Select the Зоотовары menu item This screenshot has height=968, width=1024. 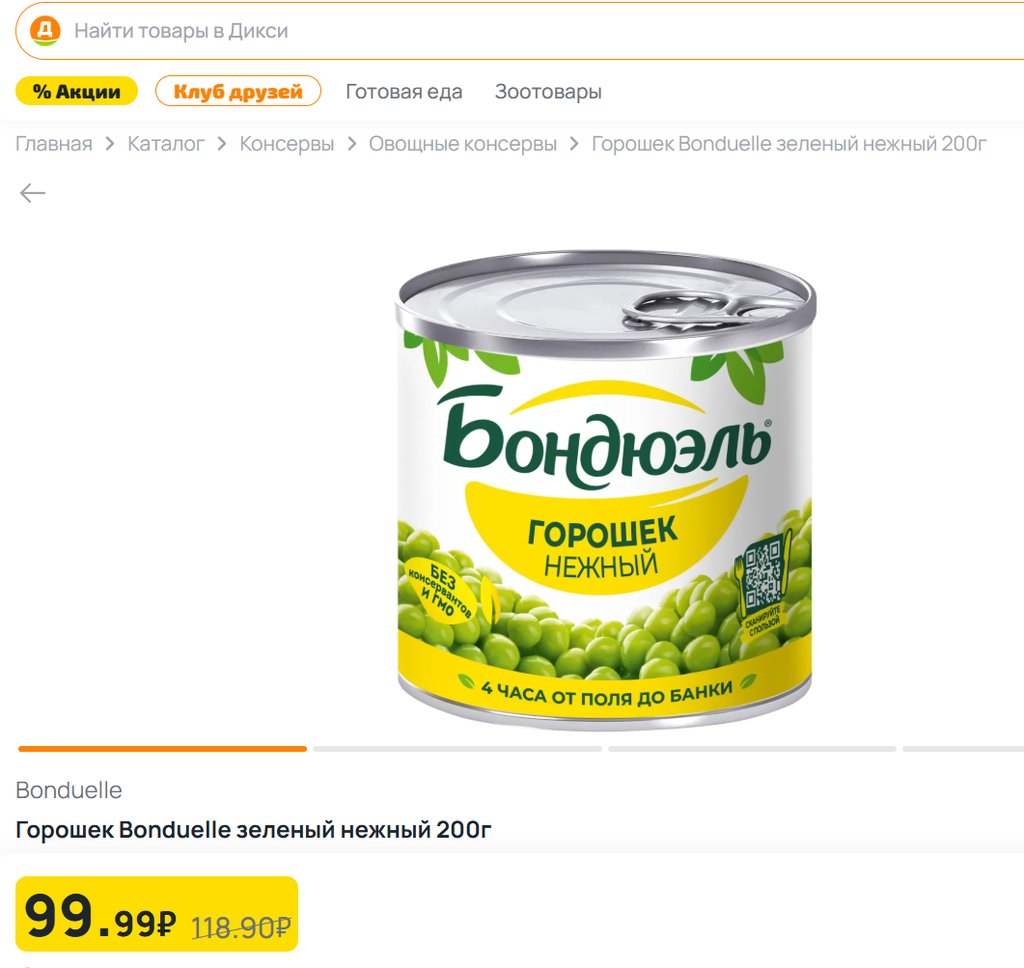[x=548, y=92]
